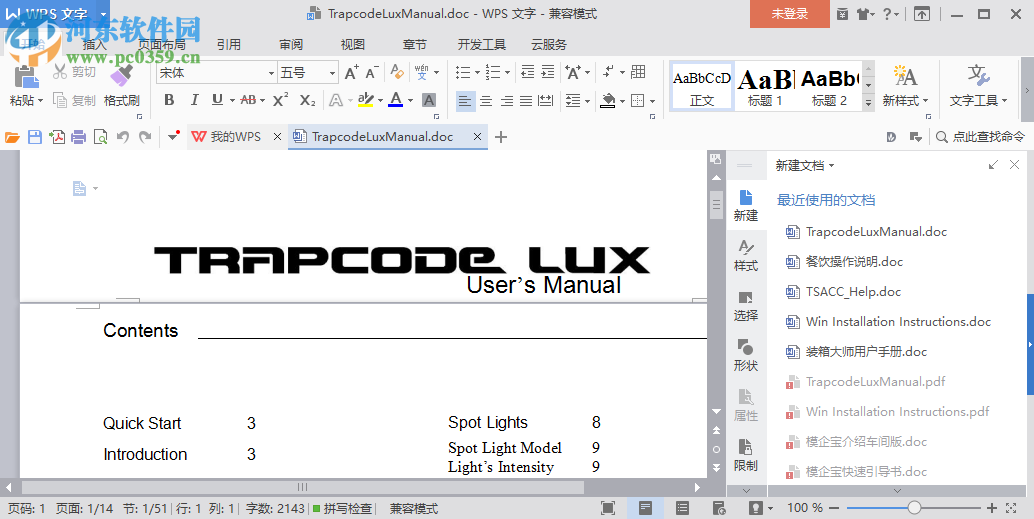1034x519 pixels.
Task: Add a new document tab
Action: tap(501, 137)
